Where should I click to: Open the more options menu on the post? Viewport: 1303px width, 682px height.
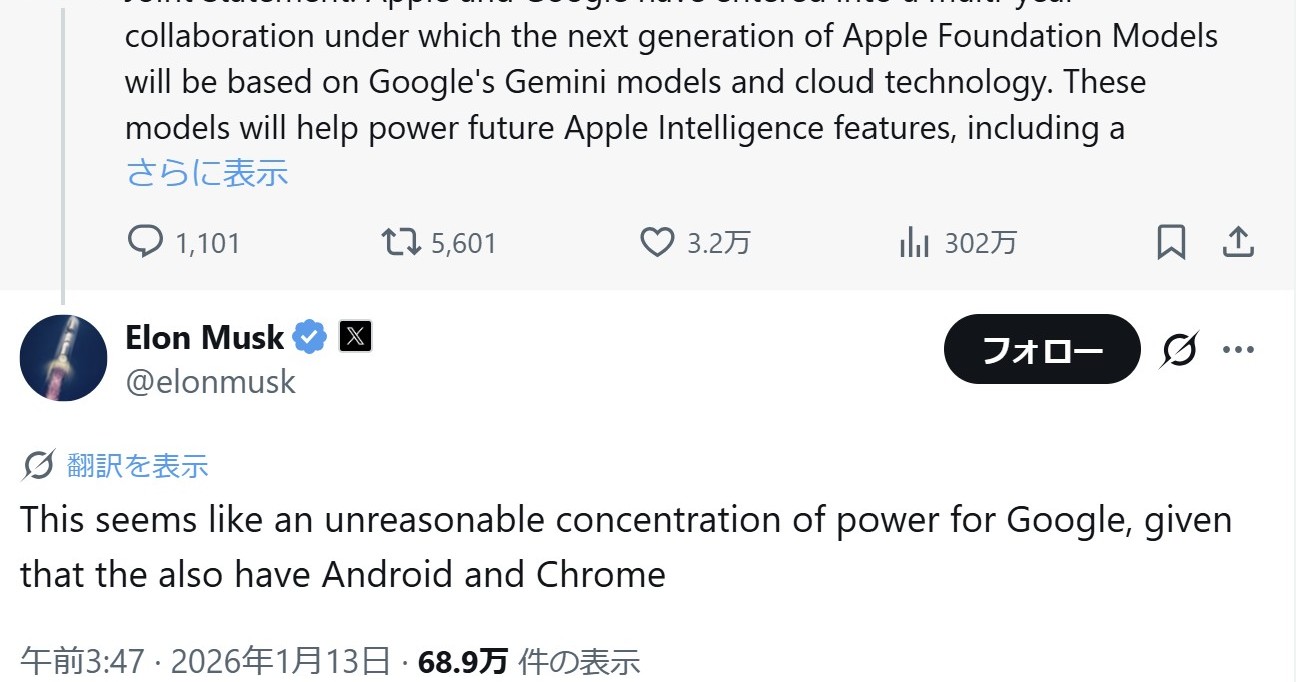click(x=1239, y=349)
